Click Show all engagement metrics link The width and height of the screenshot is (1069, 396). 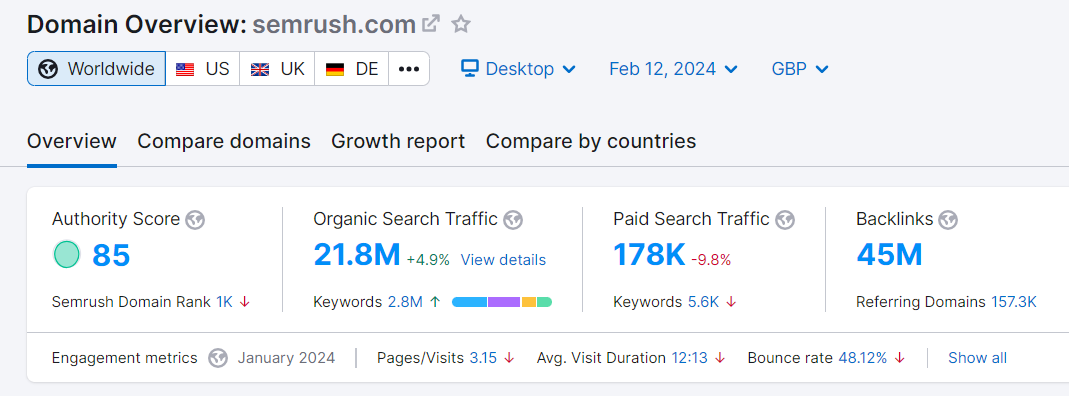977,358
